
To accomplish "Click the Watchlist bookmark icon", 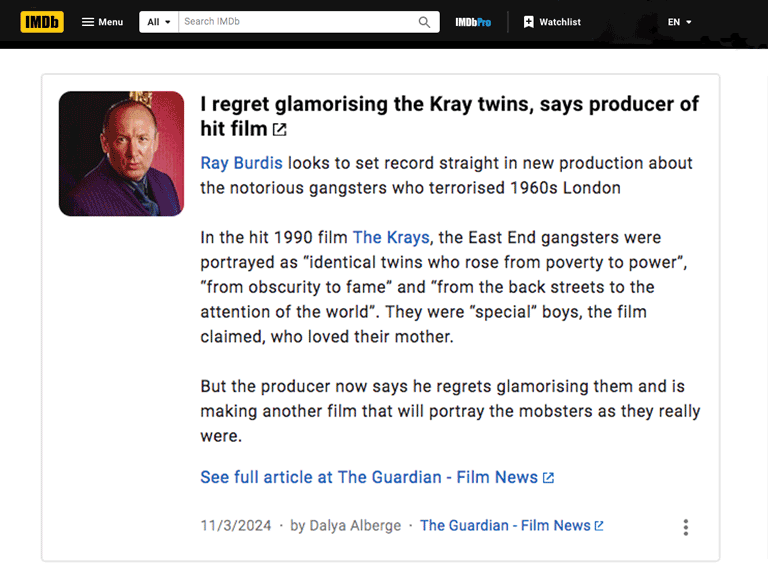I will 529,22.
